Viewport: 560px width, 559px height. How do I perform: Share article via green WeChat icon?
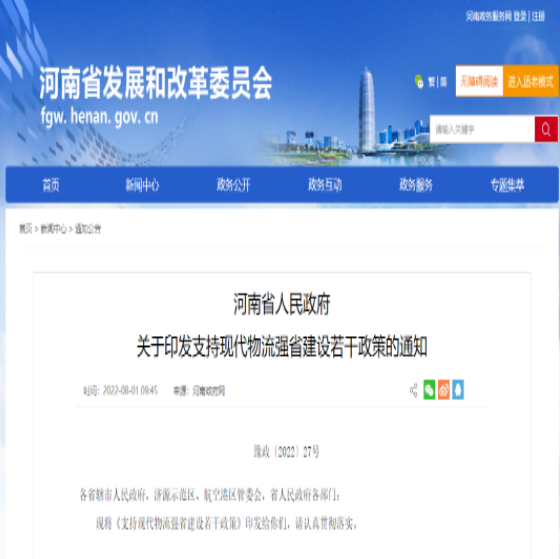(429, 389)
